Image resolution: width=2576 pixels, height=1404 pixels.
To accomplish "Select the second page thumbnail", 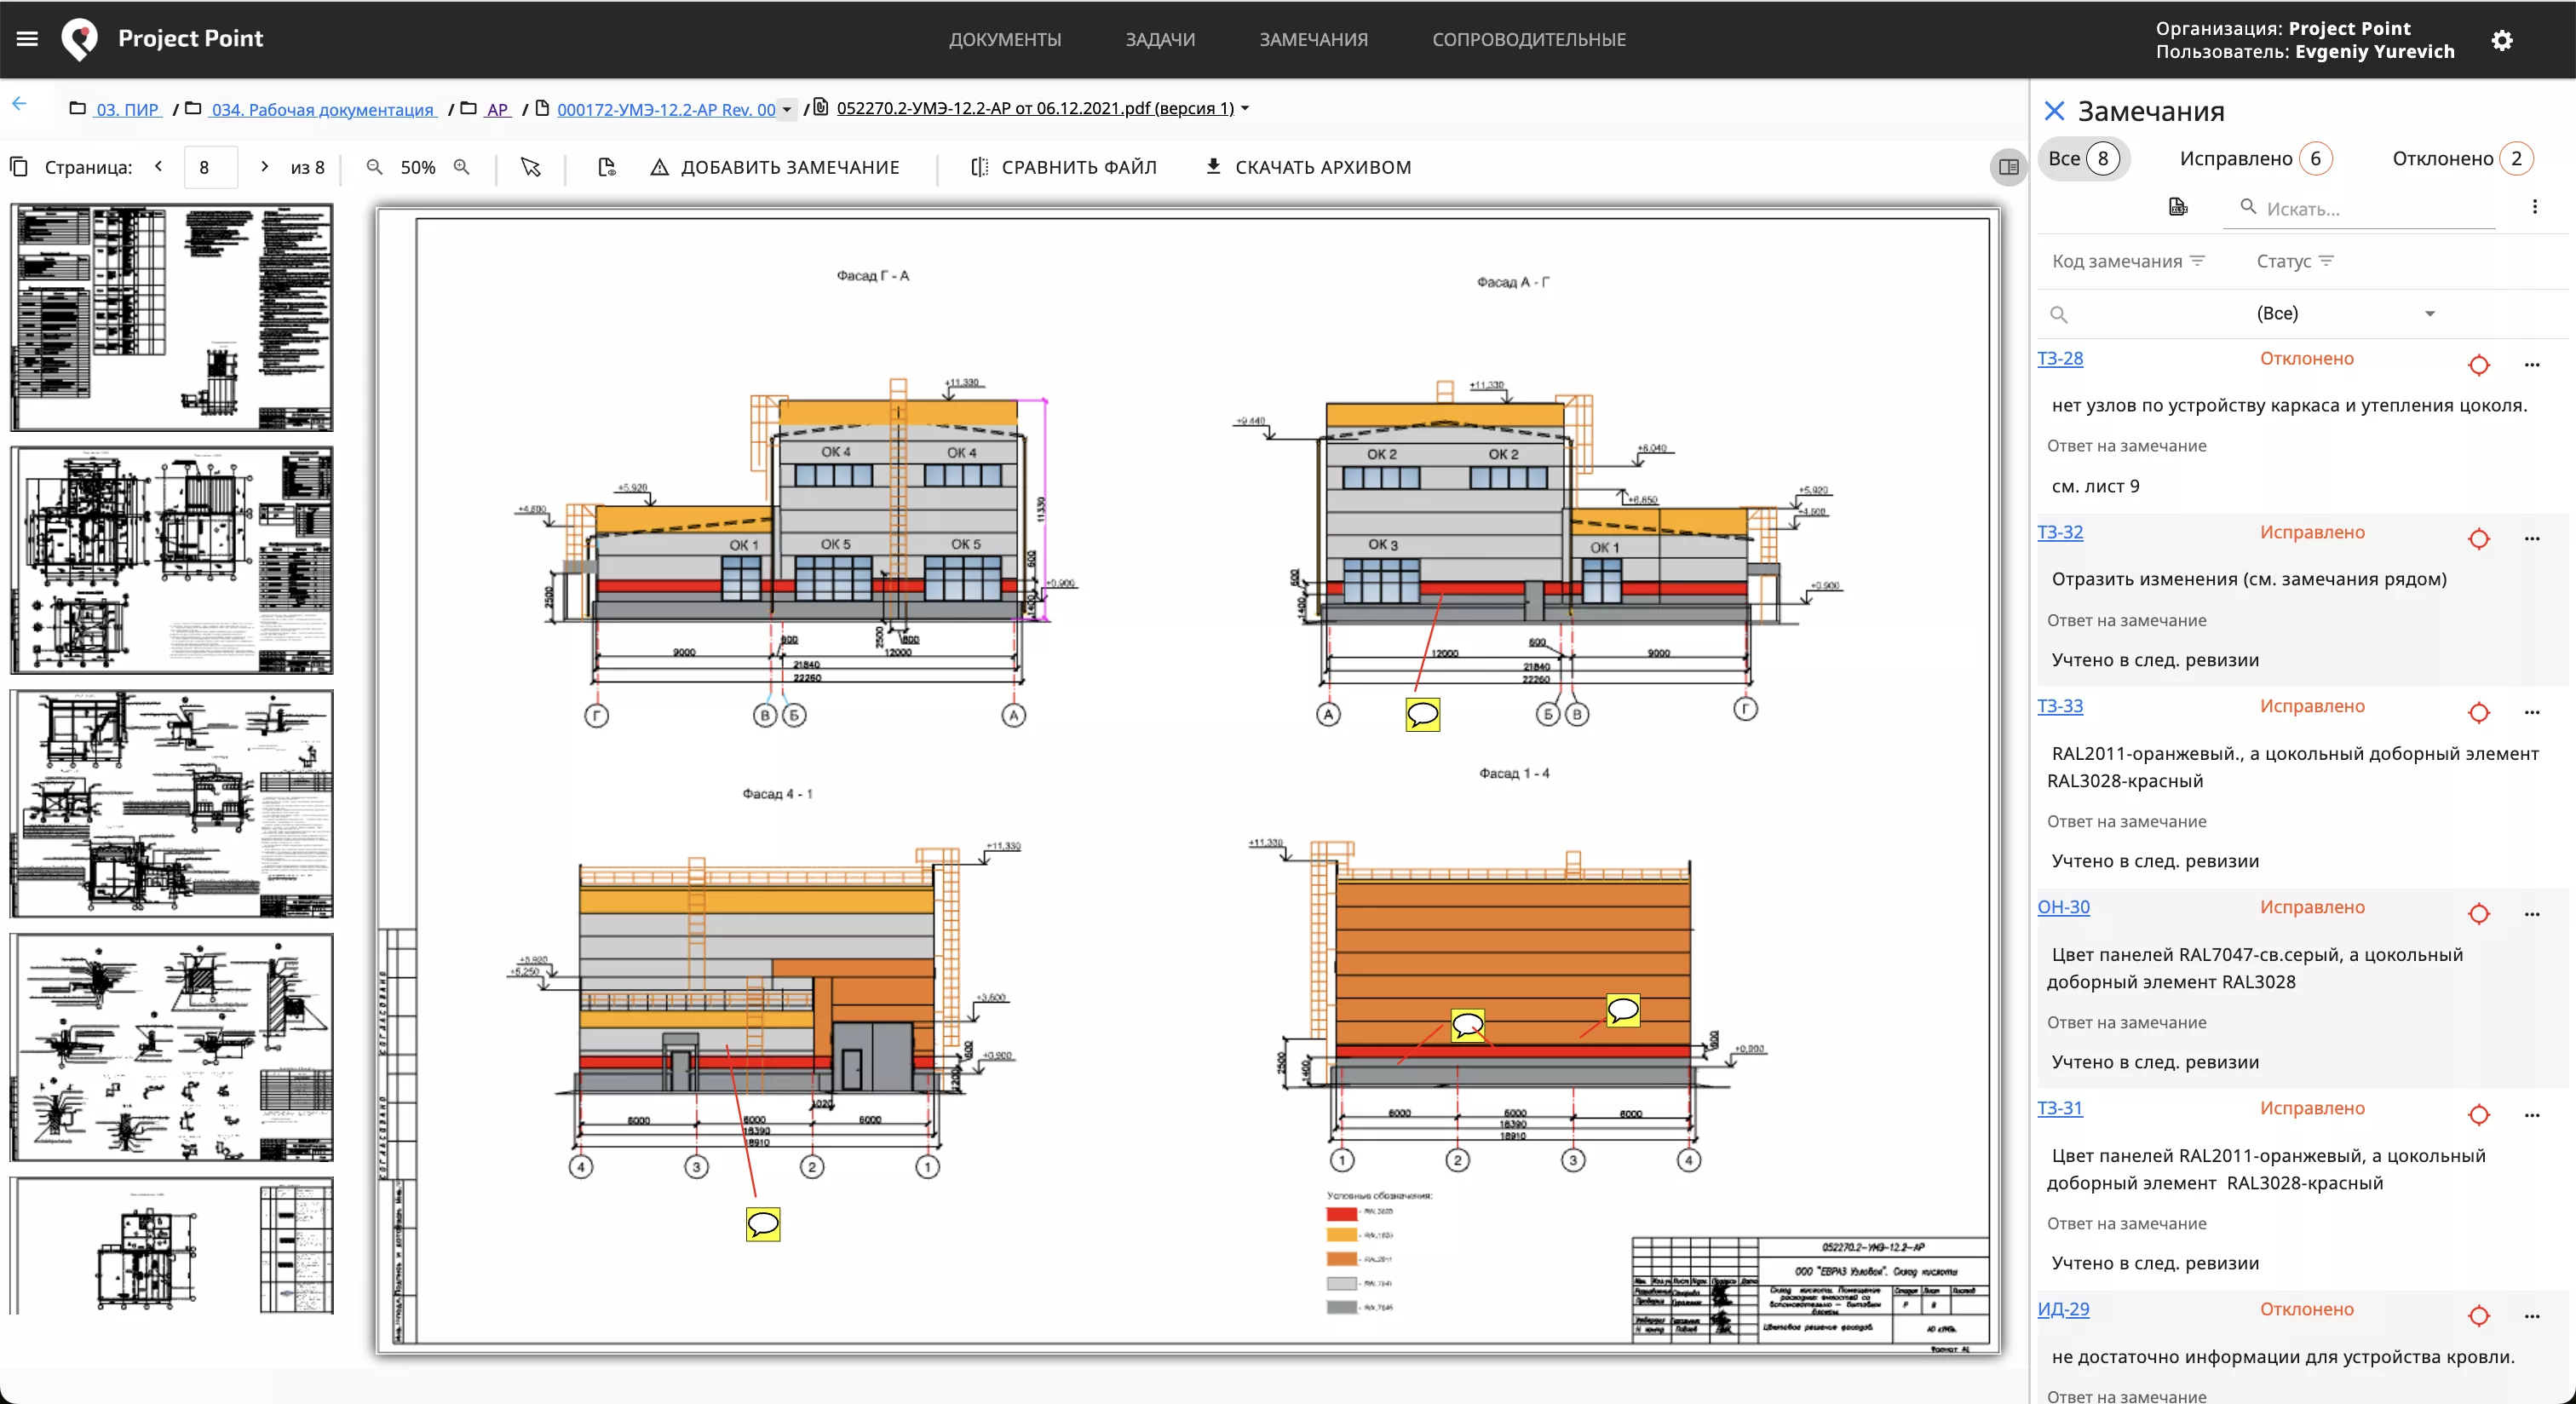I will coord(172,560).
